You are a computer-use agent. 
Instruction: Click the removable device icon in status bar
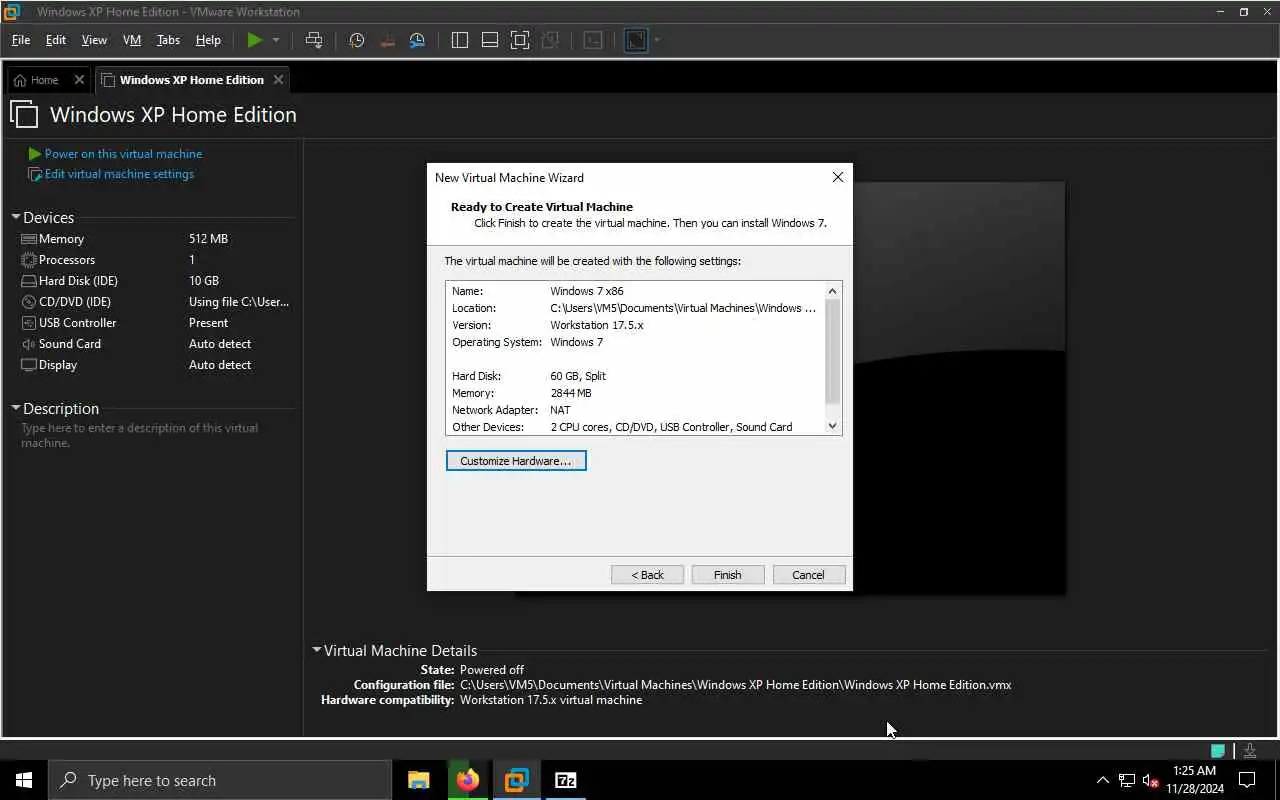(x=1250, y=750)
